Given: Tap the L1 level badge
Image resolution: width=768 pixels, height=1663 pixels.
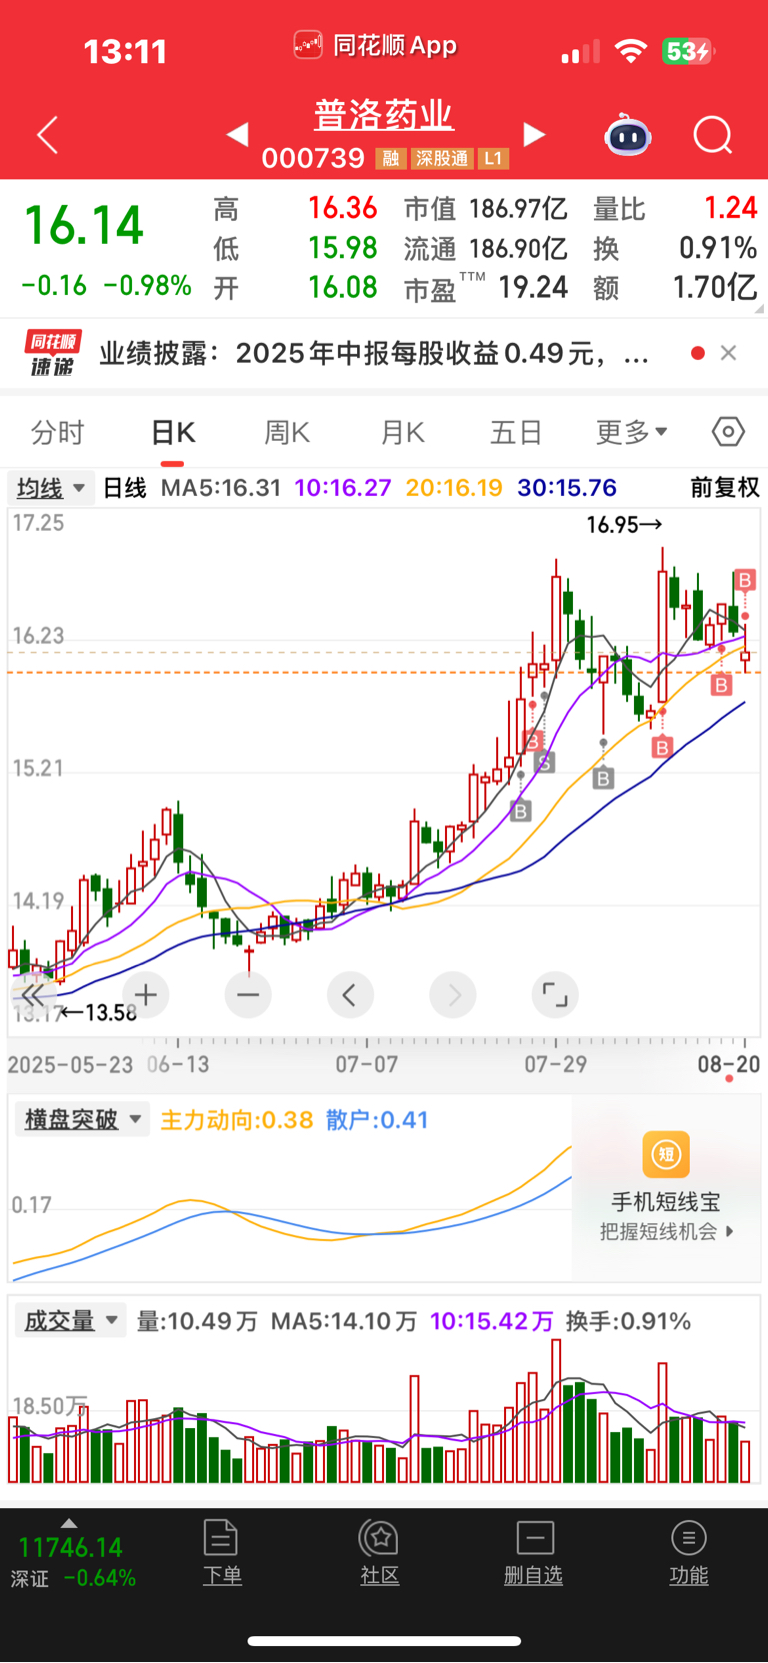Looking at the screenshot, I should [493, 158].
